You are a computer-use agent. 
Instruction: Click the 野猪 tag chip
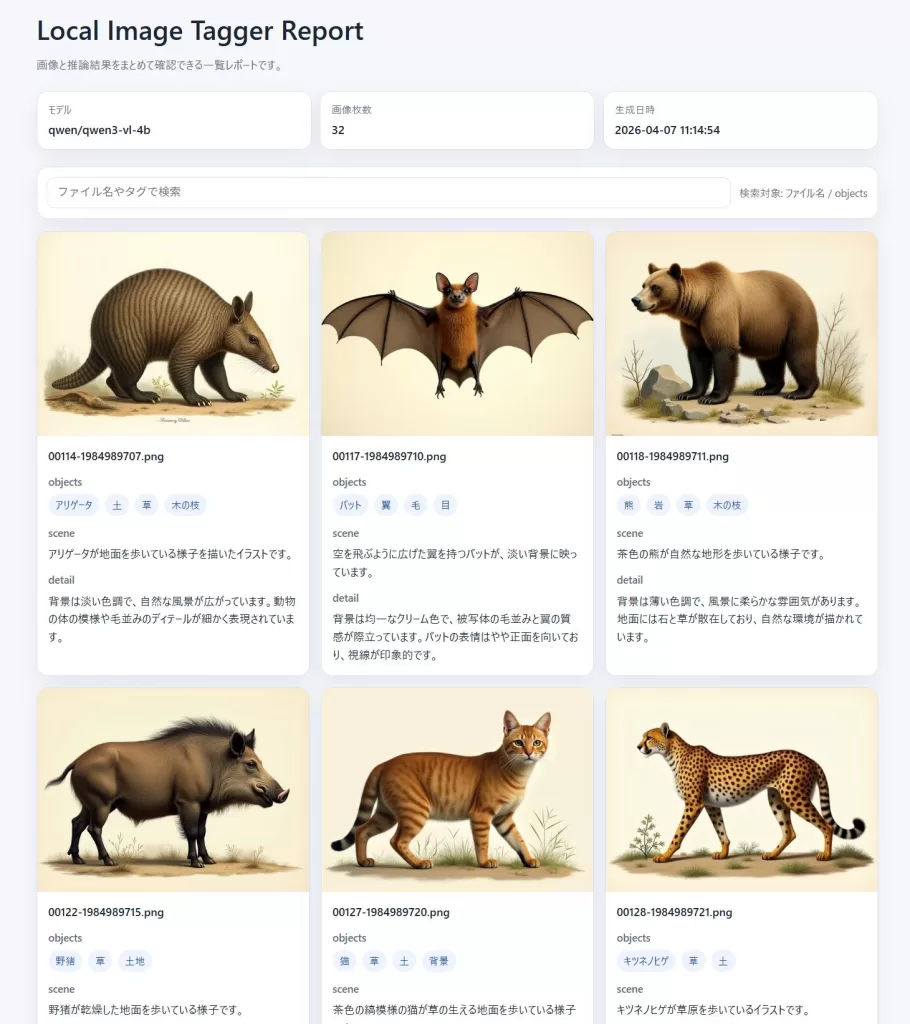click(x=65, y=961)
